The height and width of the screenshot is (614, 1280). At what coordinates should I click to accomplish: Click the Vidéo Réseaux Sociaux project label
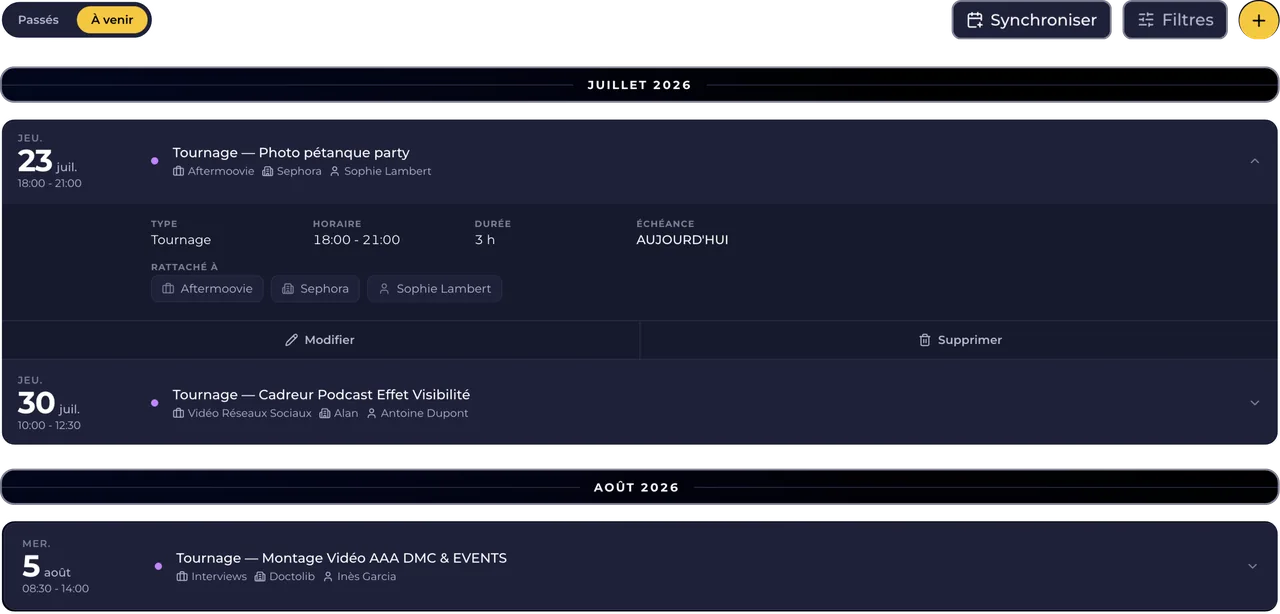pos(249,413)
